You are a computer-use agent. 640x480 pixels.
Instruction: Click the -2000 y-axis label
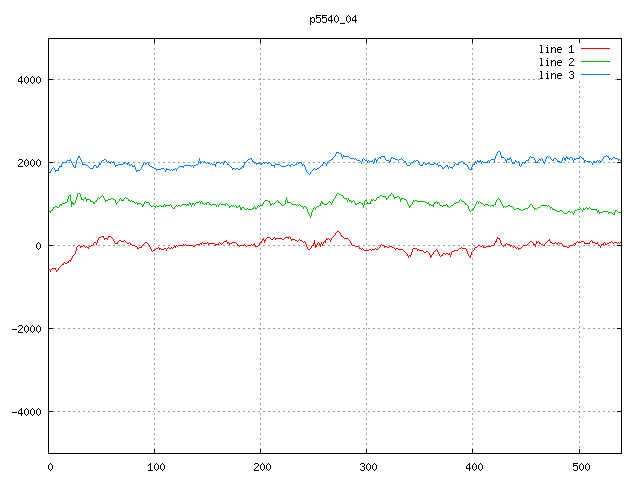click(x=27, y=329)
